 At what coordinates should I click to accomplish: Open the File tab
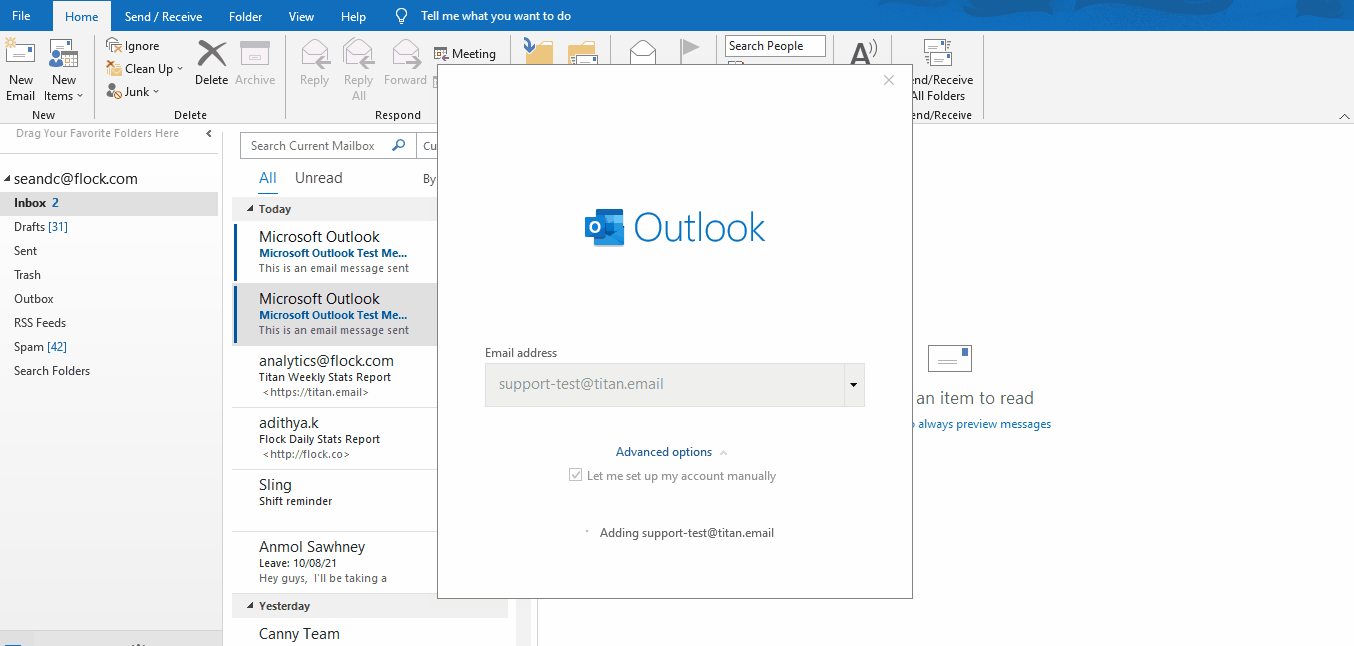point(21,16)
